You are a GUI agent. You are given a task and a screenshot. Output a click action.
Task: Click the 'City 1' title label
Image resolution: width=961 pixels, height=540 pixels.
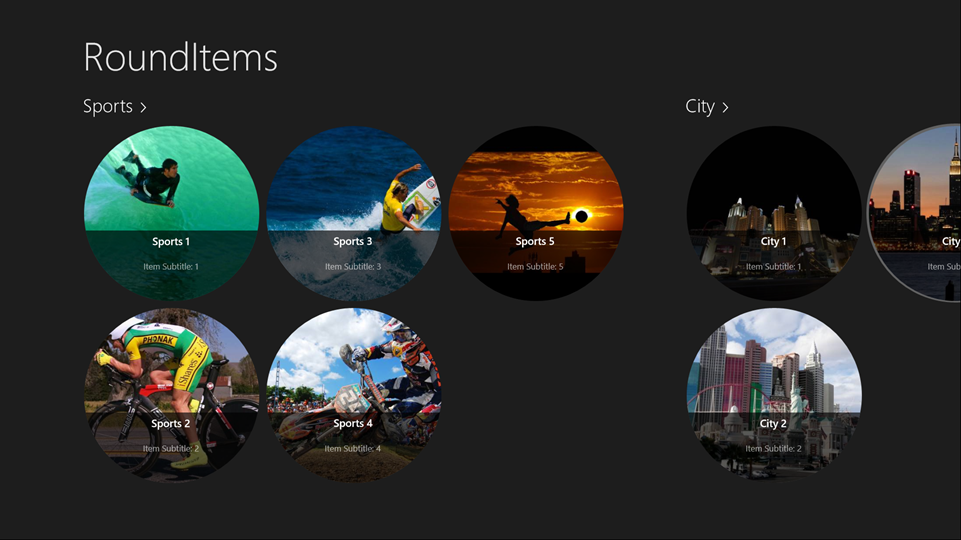coord(773,241)
